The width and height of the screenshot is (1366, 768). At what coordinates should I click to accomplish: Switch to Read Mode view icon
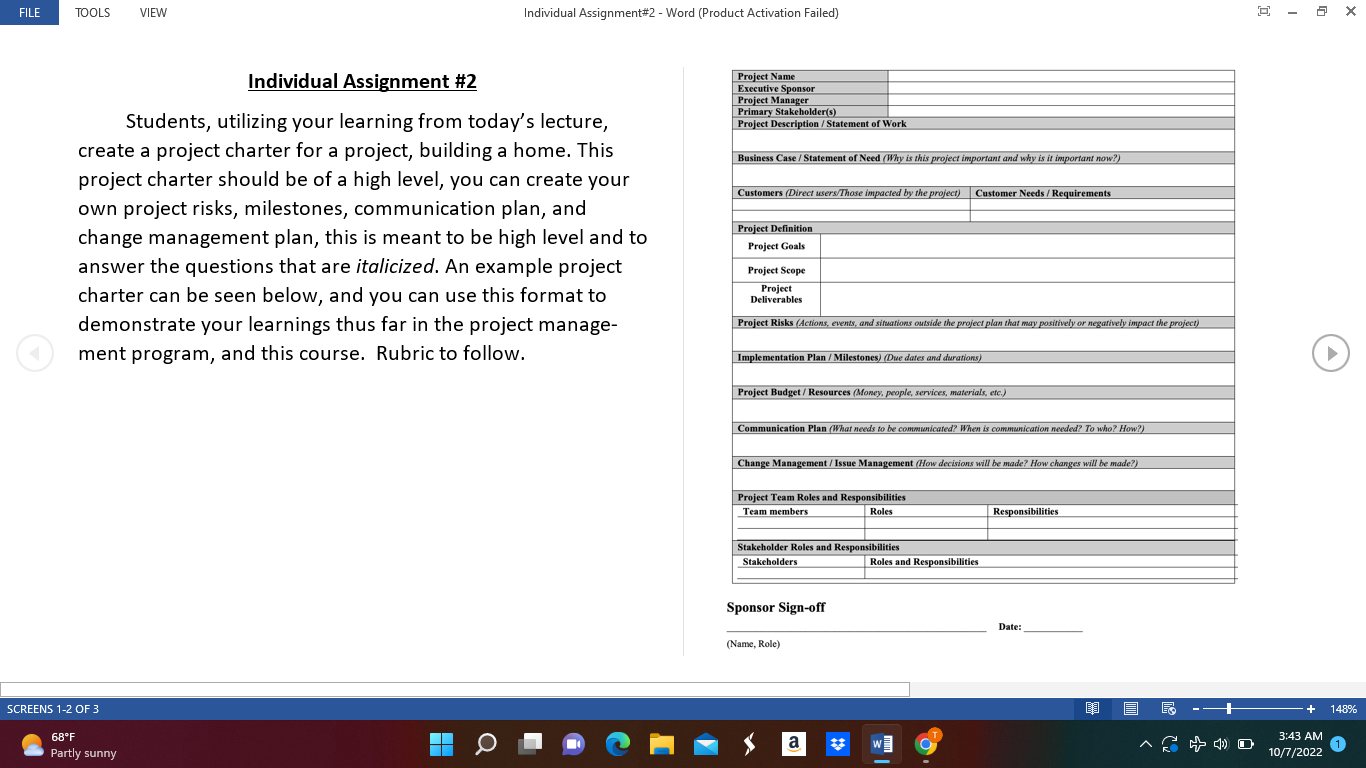click(x=1093, y=708)
